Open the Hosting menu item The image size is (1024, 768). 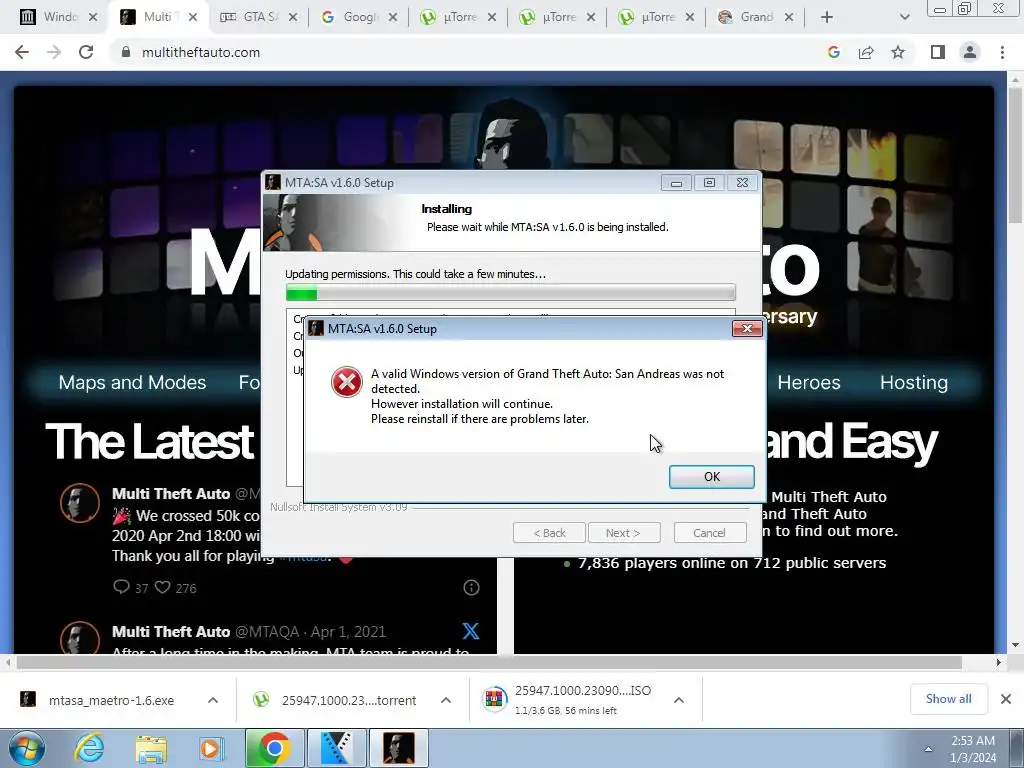click(914, 383)
